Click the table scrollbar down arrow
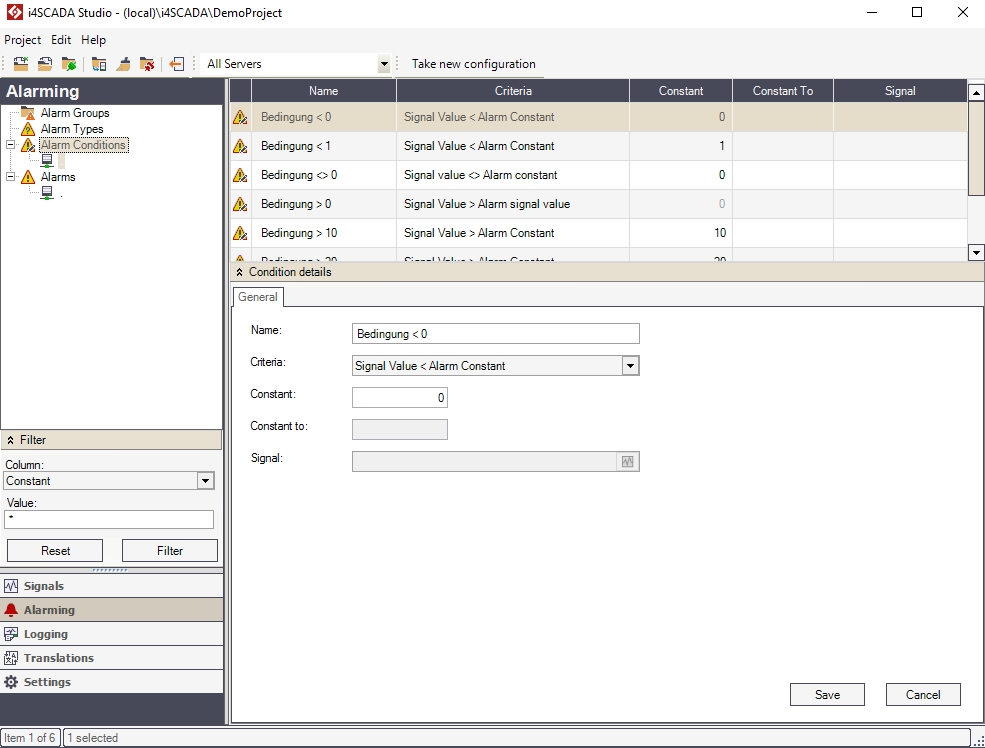The image size is (985, 748). pyautogui.click(x=976, y=253)
